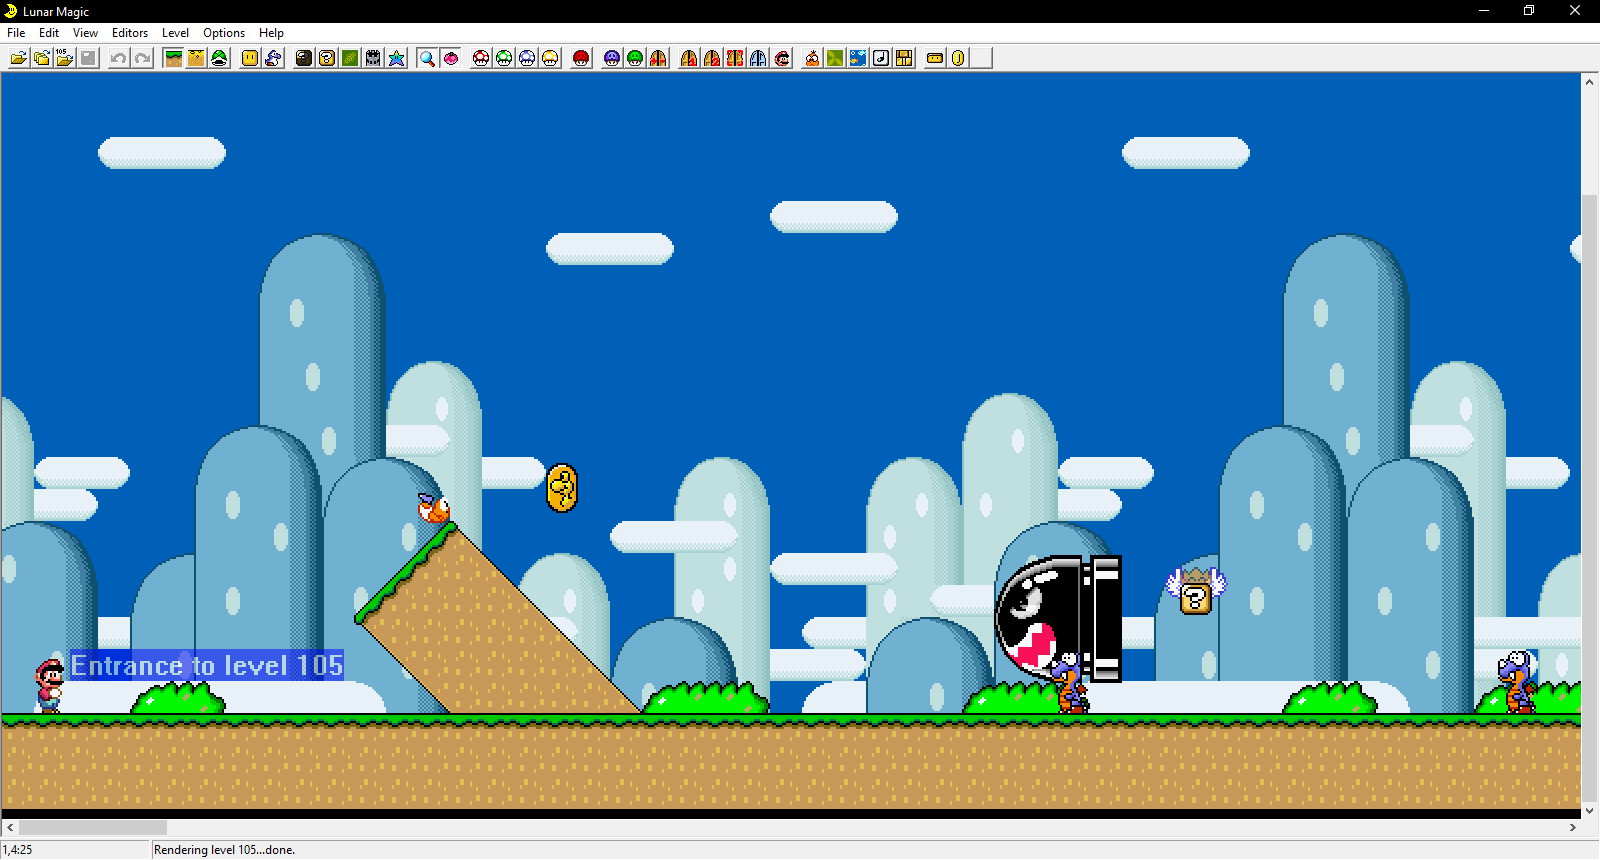Click the music note icon
1600x860 pixels.
point(881,58)
